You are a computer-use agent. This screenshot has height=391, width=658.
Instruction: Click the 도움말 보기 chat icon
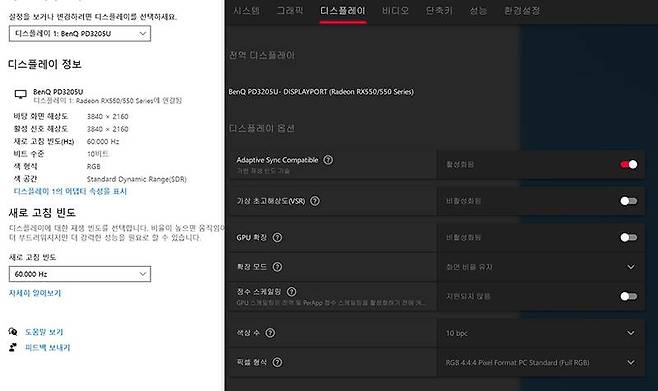[x=13, y=332]
